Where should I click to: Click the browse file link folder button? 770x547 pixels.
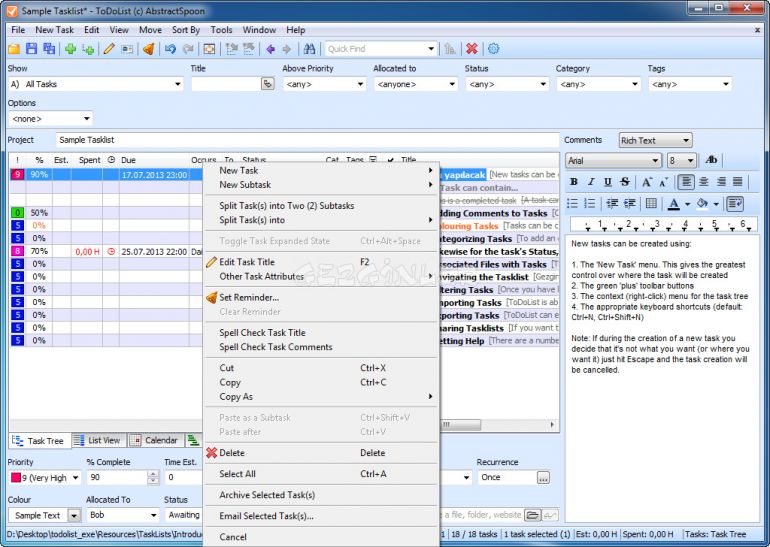(532, 515)
